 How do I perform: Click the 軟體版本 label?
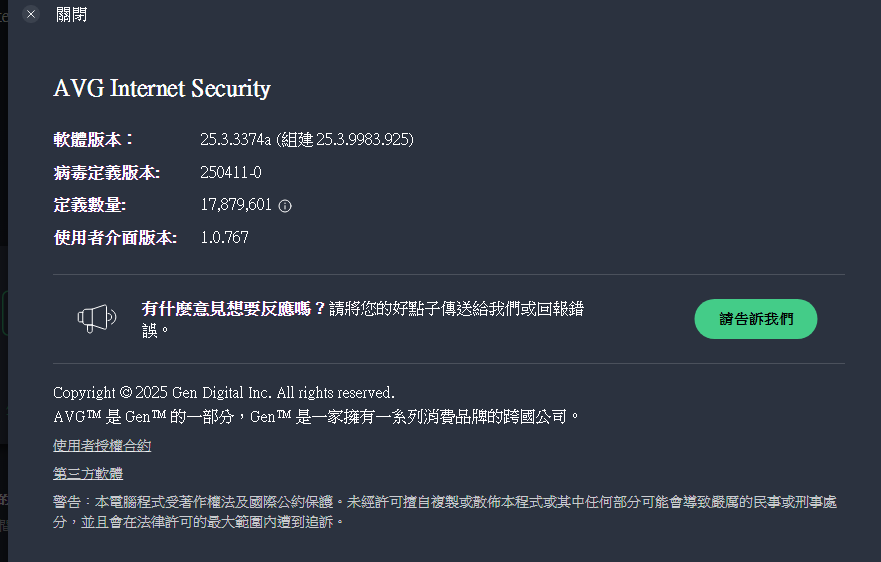94,139
